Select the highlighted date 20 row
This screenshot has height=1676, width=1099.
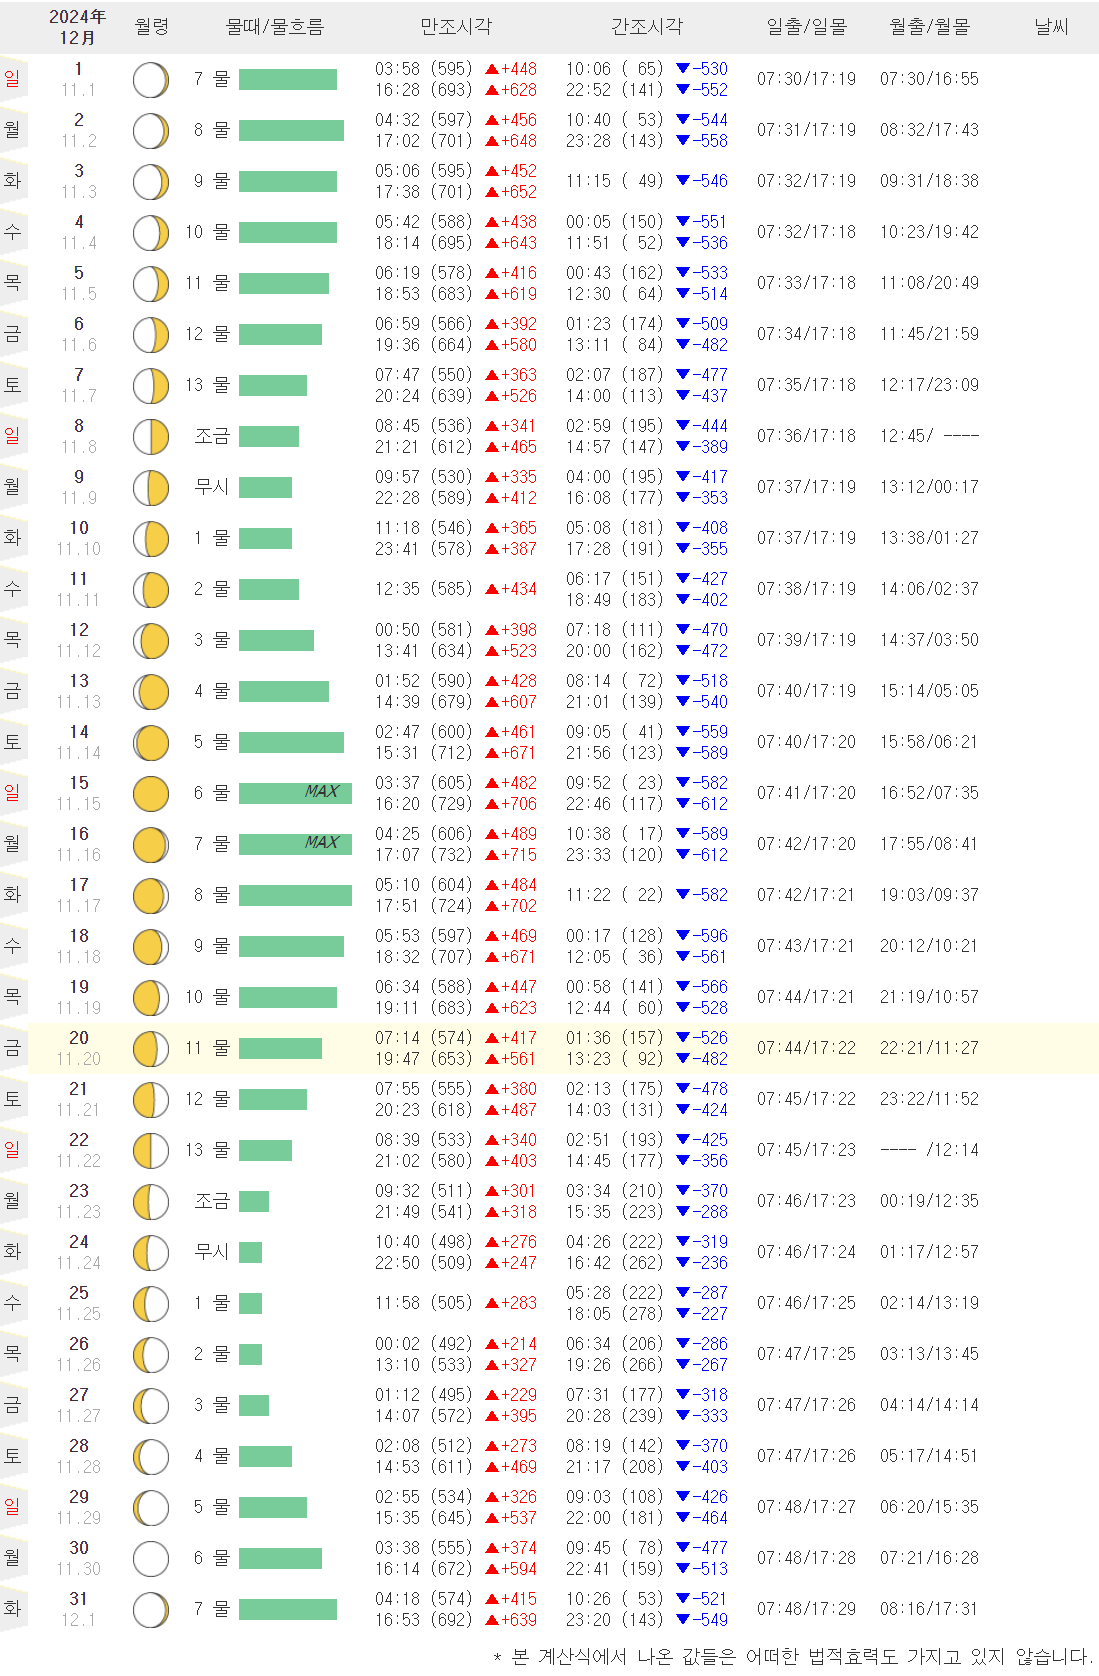[x=563, y=1048]
